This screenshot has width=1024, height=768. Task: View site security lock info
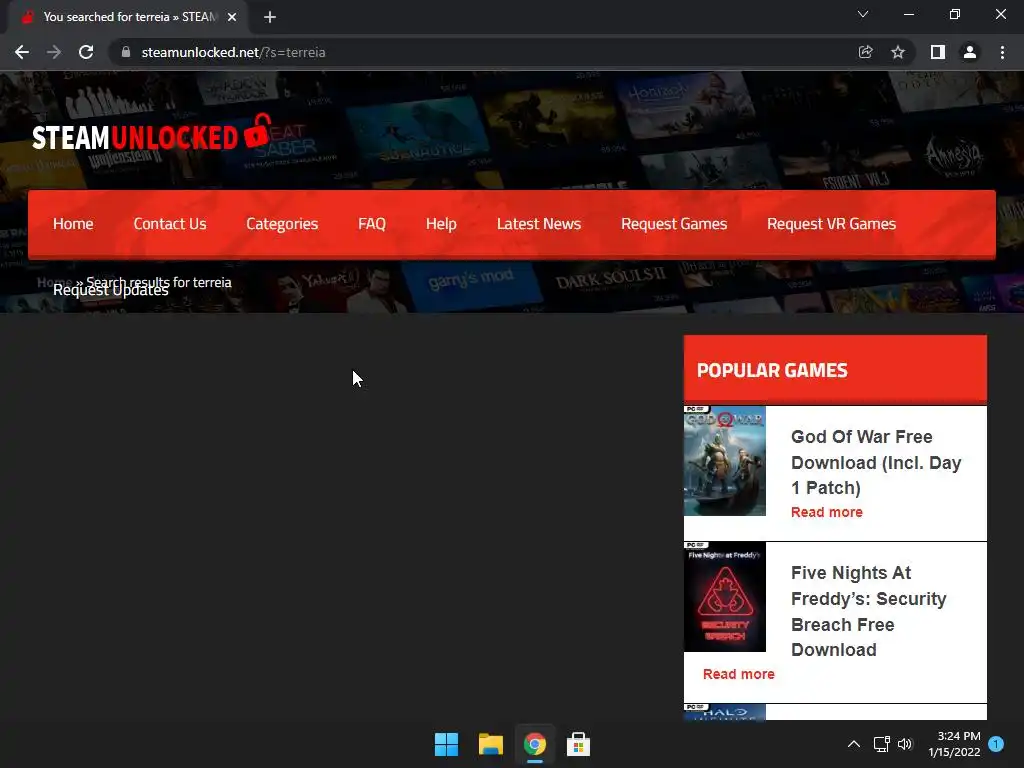click(x=126, y=52)
